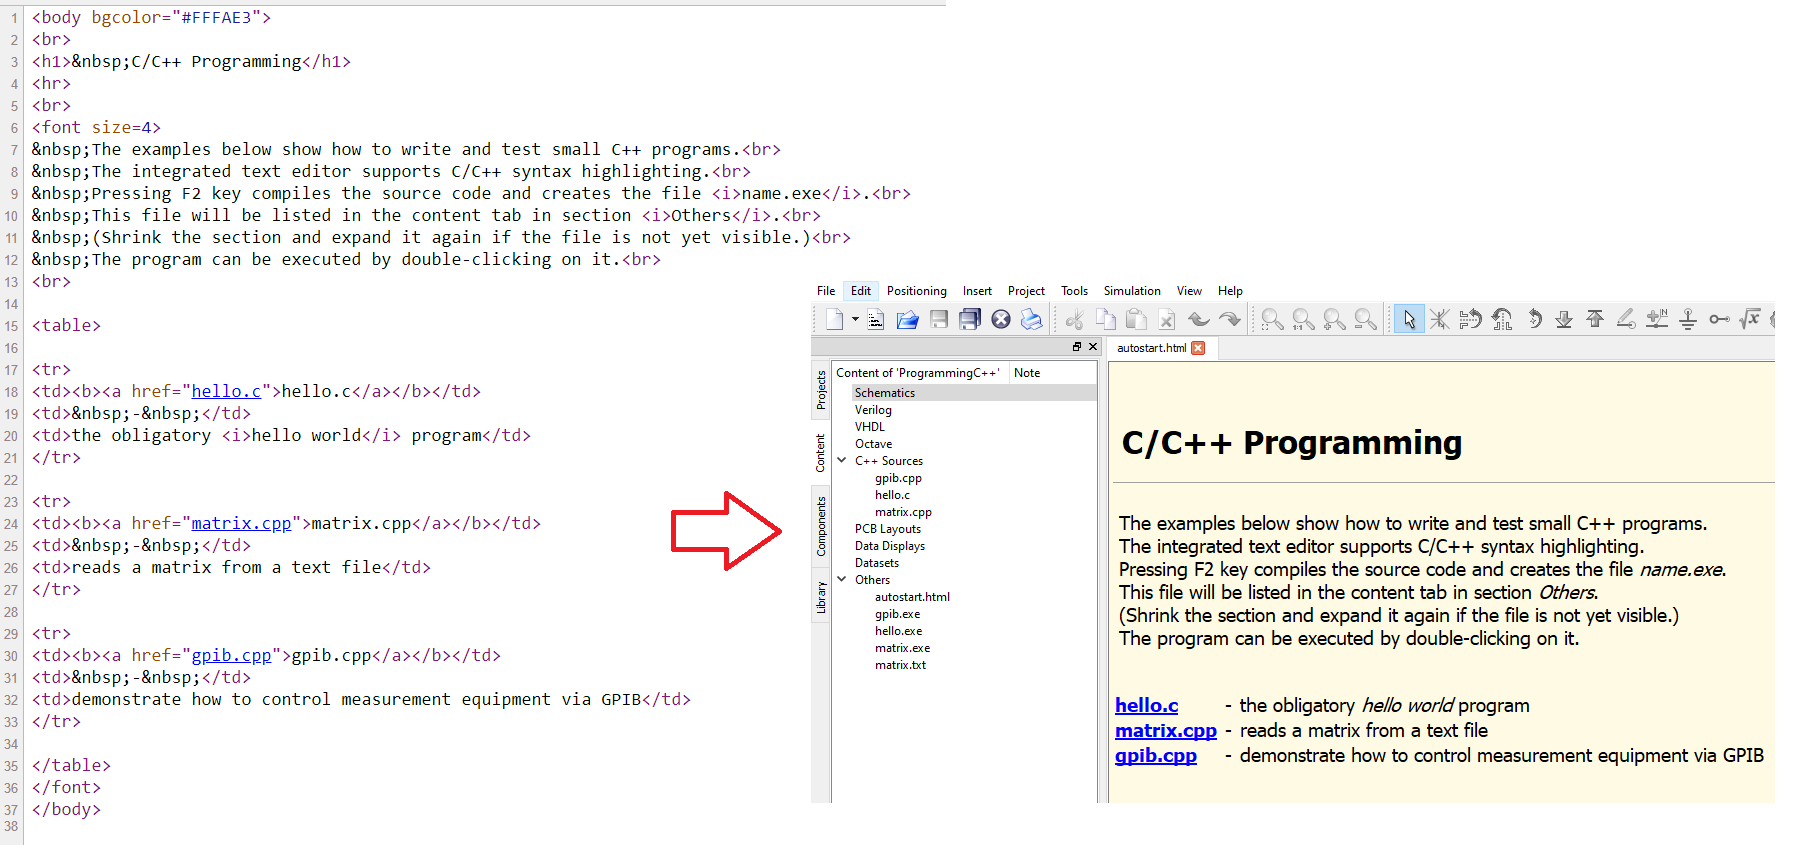The width and height of the screenshot is (1810, 845).
Task: Select matrix.txt in the Others list
Action: tap(900, 665)
